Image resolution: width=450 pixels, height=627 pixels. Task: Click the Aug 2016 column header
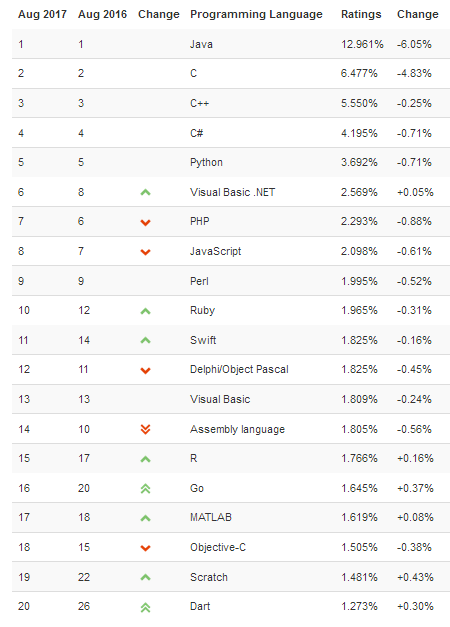tap(102, 14)
